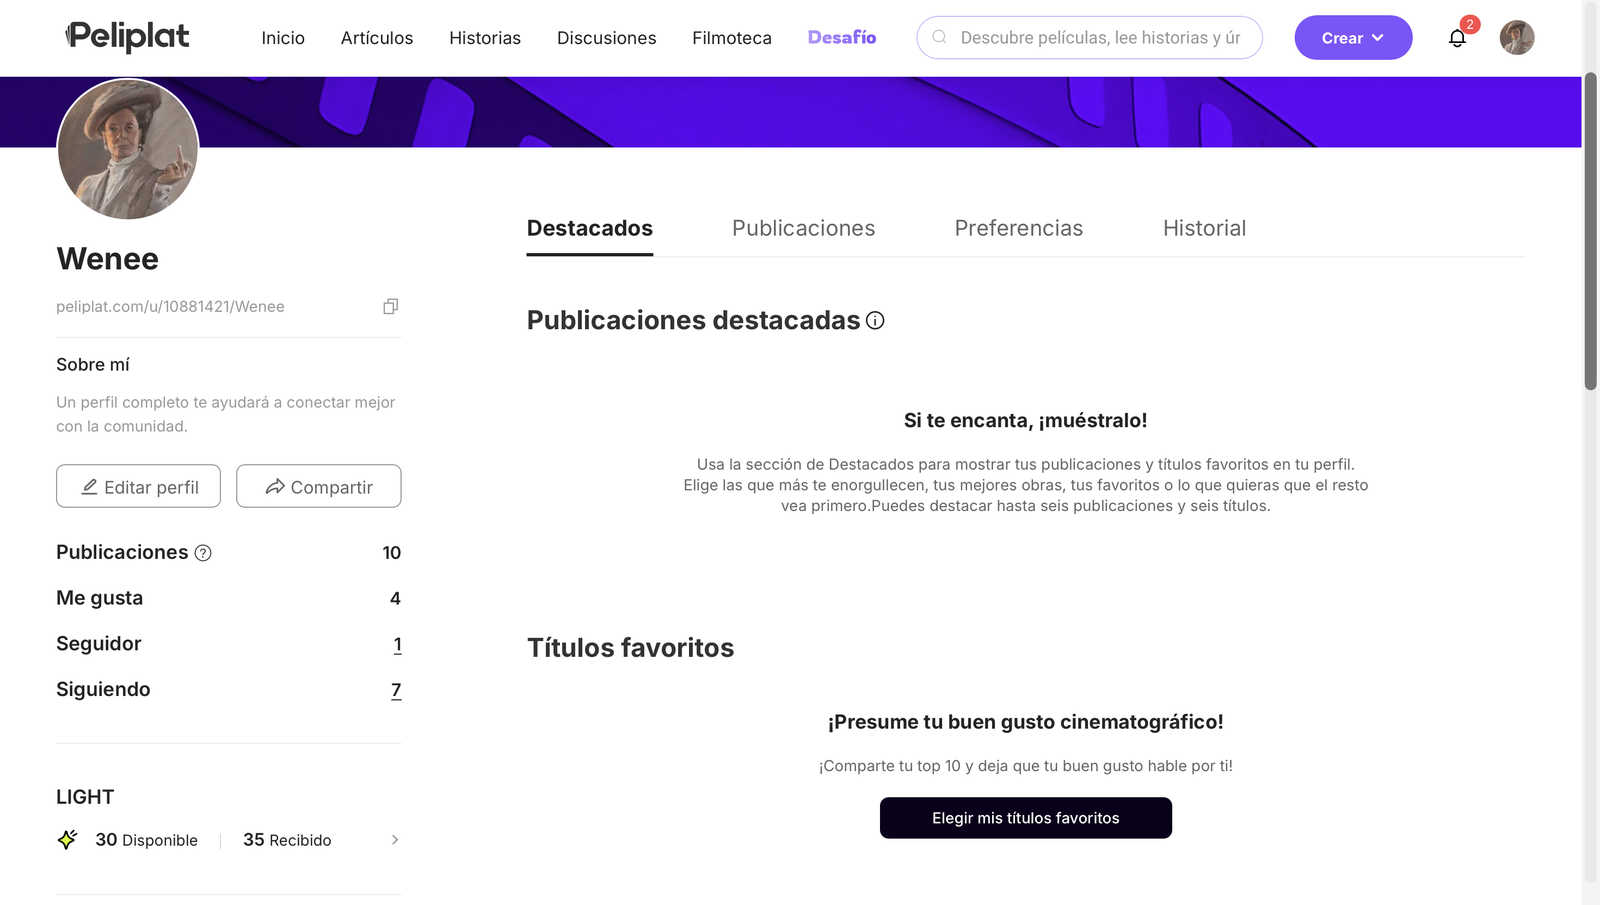
Task: Click Publicaciones help question icon
Action: point(203,553)
